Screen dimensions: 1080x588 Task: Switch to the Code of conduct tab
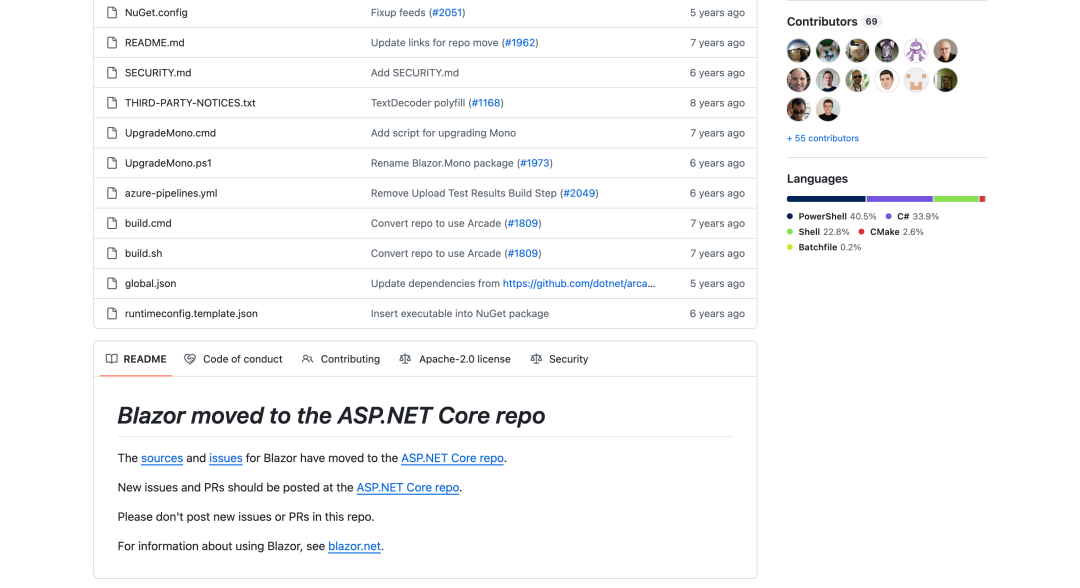[233, 359]
